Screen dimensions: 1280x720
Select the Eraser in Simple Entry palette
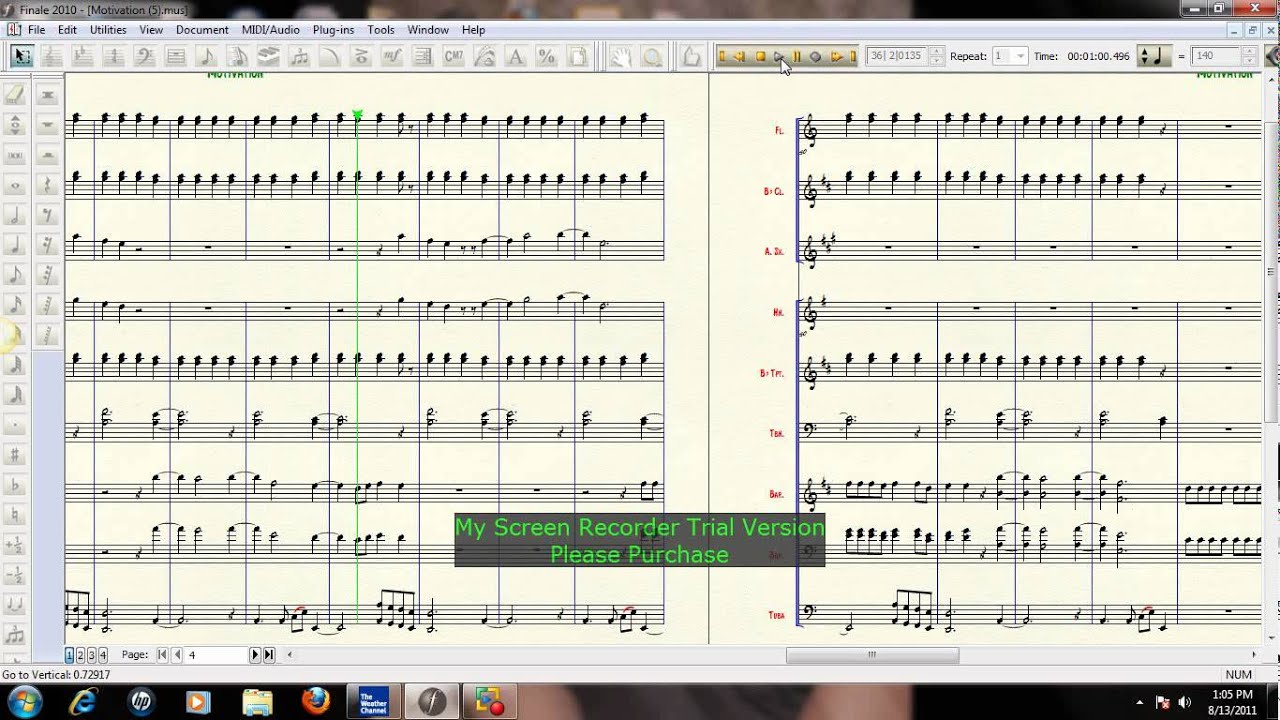point(15,96)
